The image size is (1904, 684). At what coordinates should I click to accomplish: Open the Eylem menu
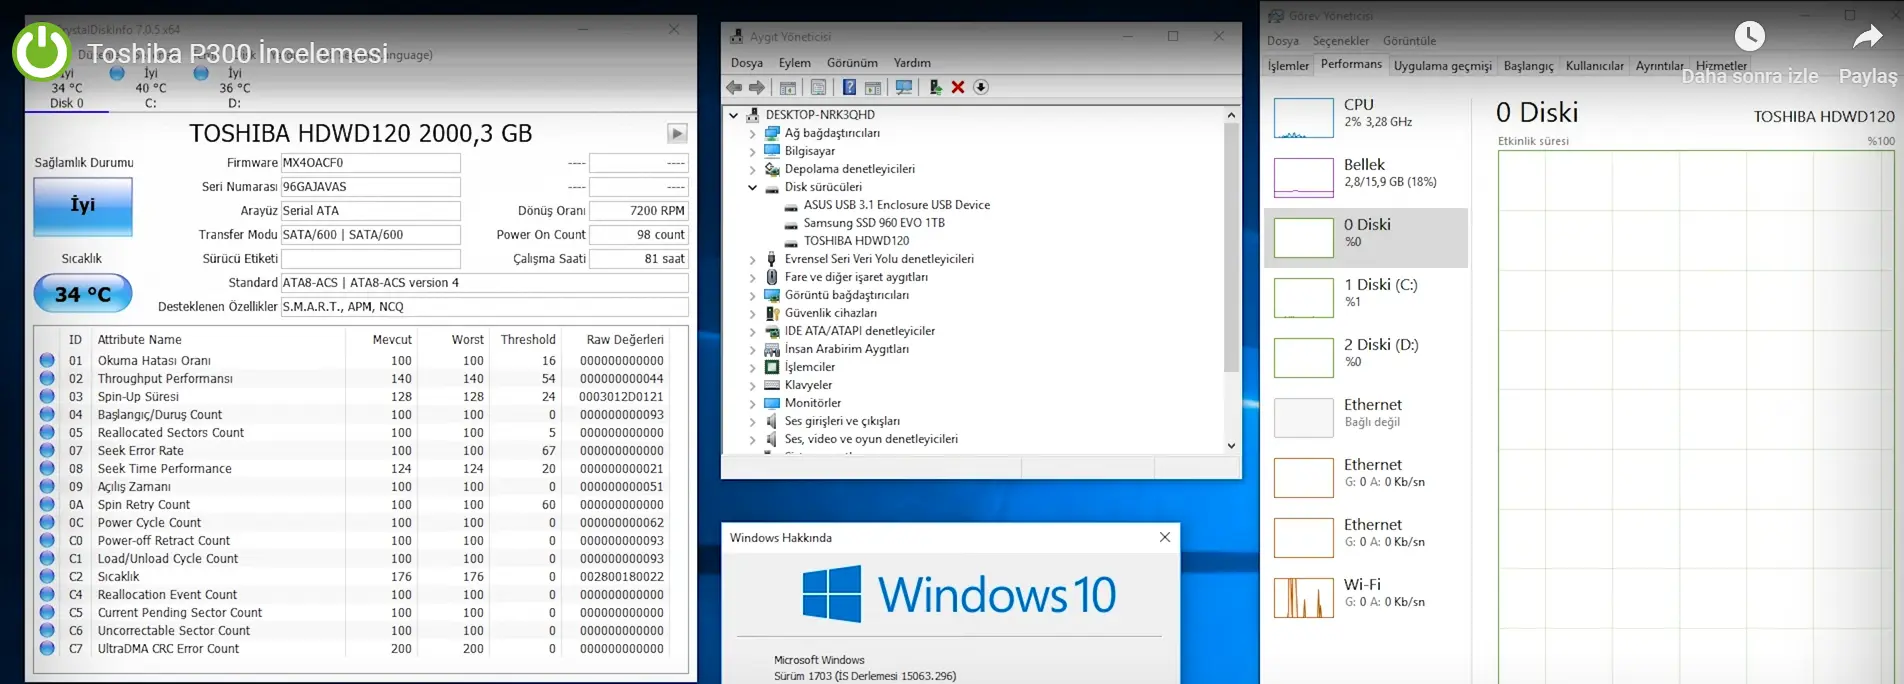795,62
